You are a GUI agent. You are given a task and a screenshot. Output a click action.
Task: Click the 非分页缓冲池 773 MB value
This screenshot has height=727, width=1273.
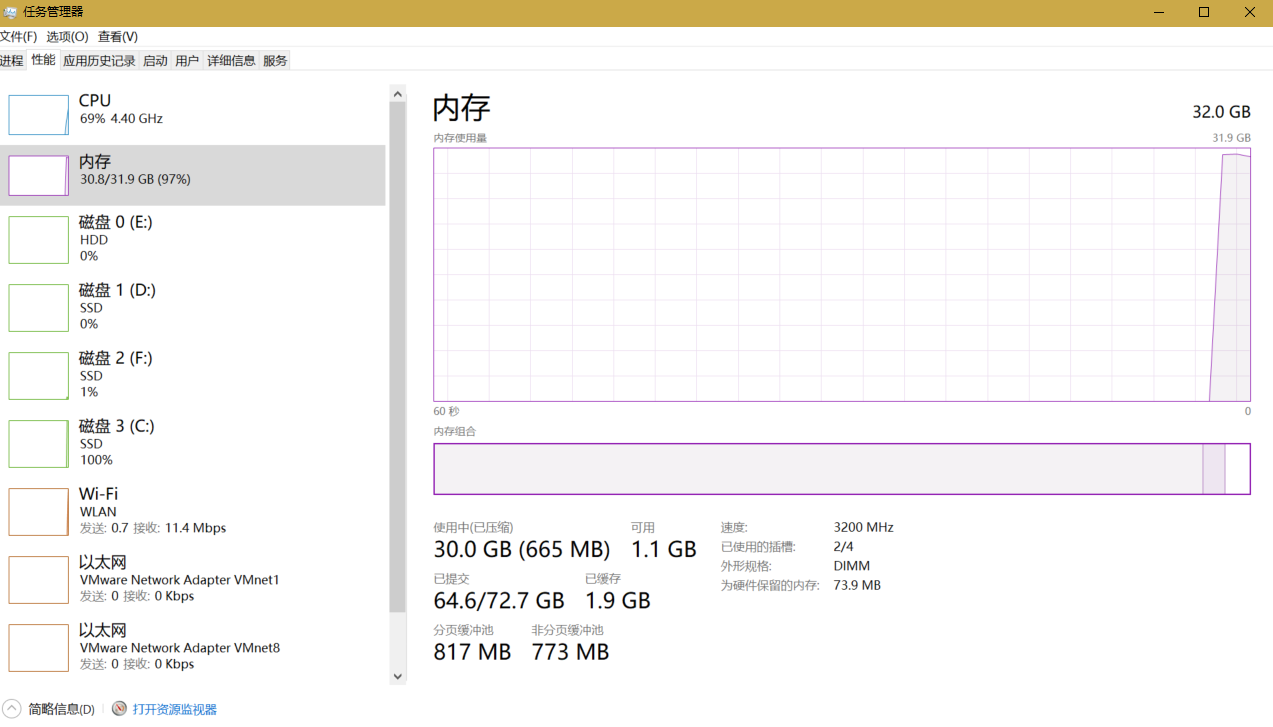(570, 652)
